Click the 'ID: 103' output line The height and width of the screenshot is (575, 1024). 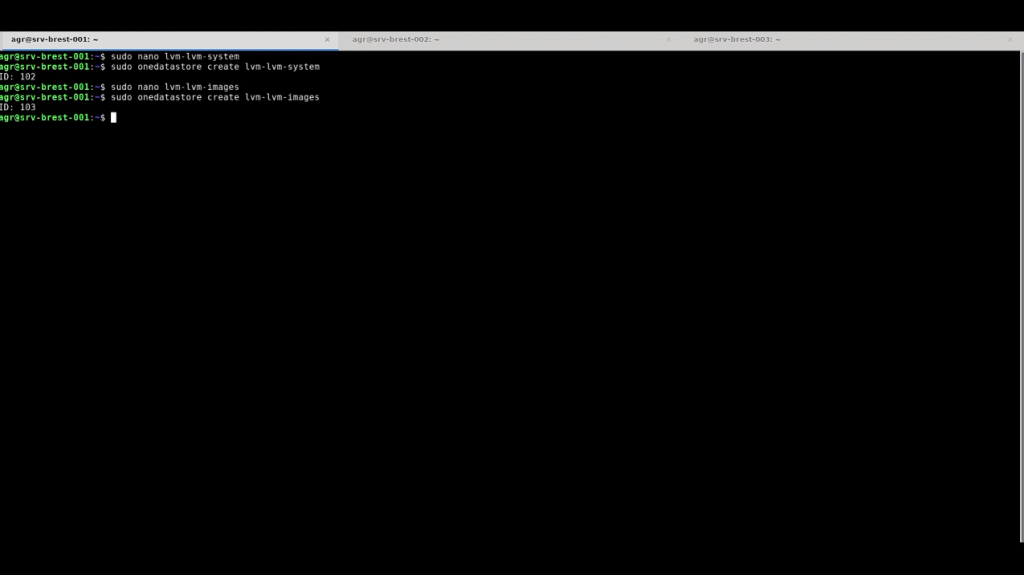(18, 107)
